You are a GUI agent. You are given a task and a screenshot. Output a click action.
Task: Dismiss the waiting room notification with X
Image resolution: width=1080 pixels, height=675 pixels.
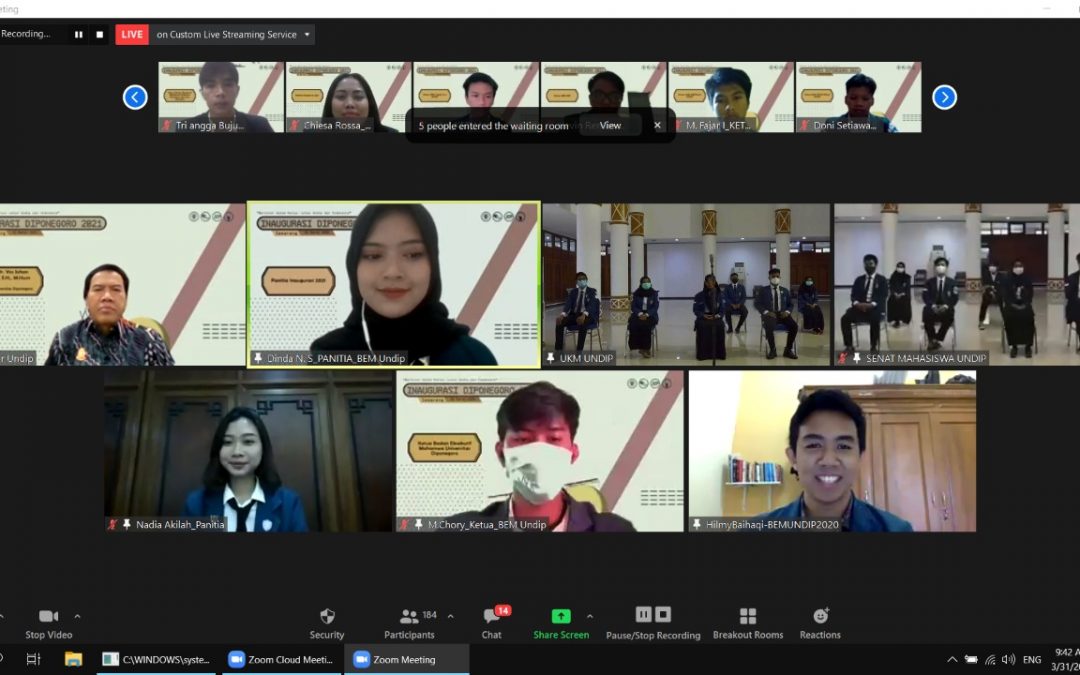[x=657, y=125]
